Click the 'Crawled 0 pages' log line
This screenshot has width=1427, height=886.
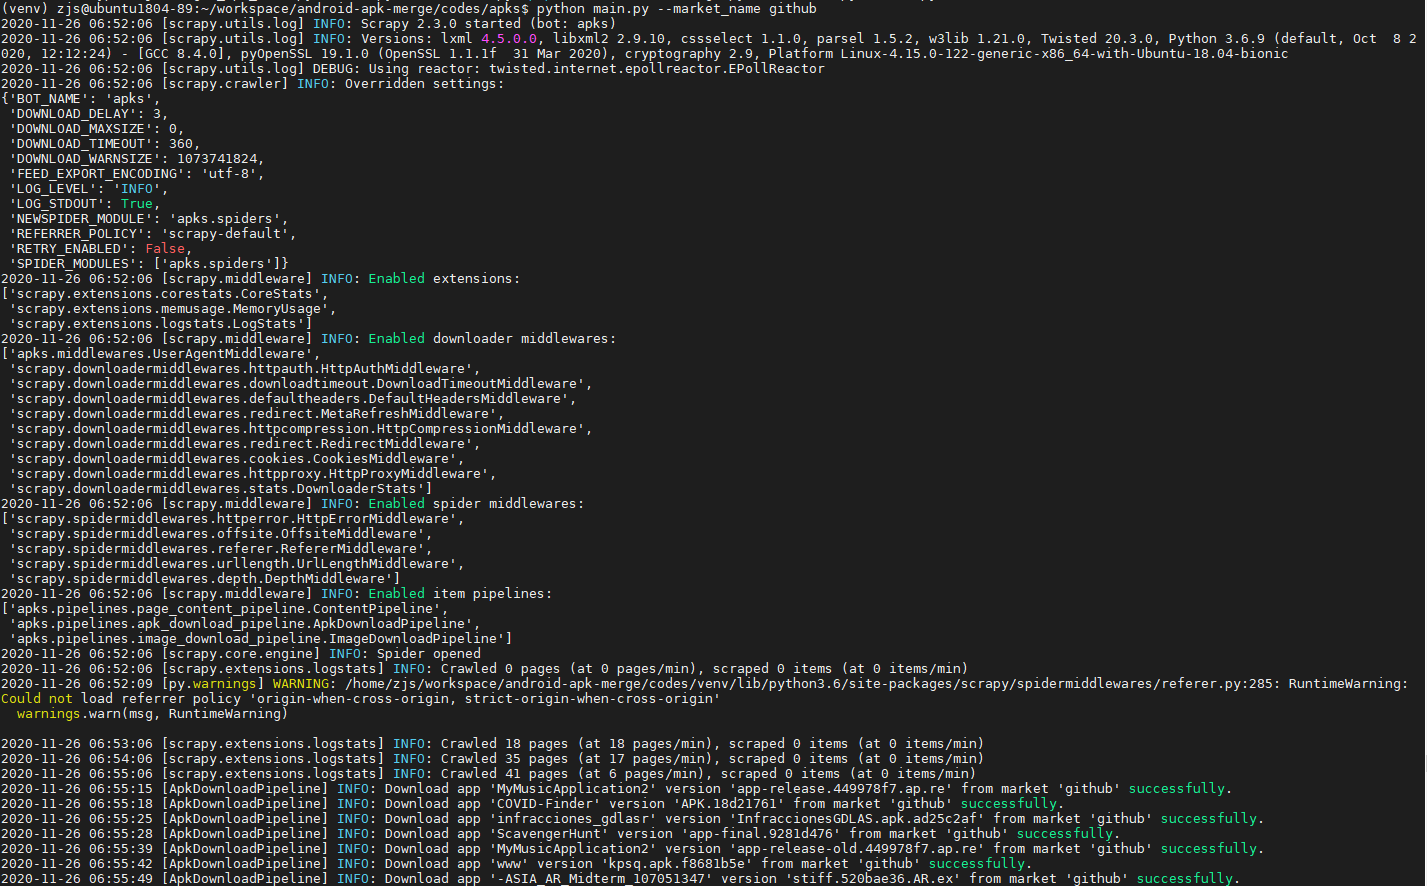[485, 669]
